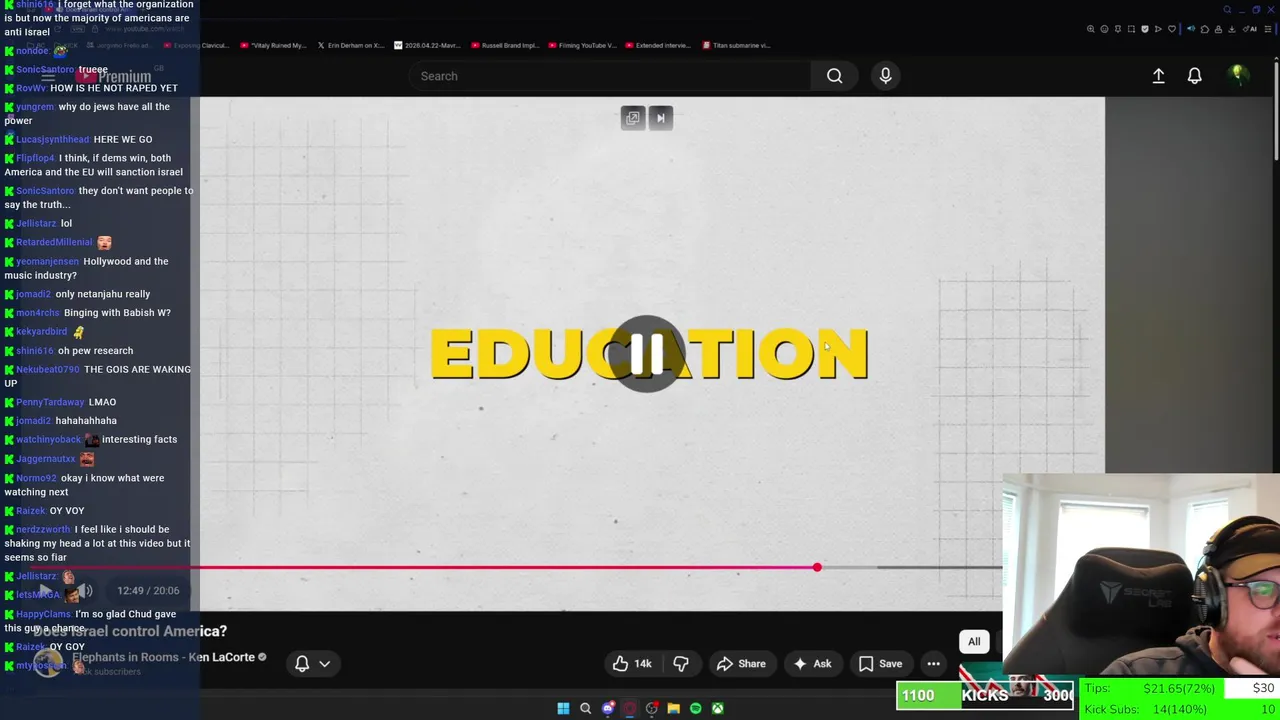This screenshot has height=720, width=1280.
Task: Click chat username yeomanjensen
Action: [x=47, y=261]
